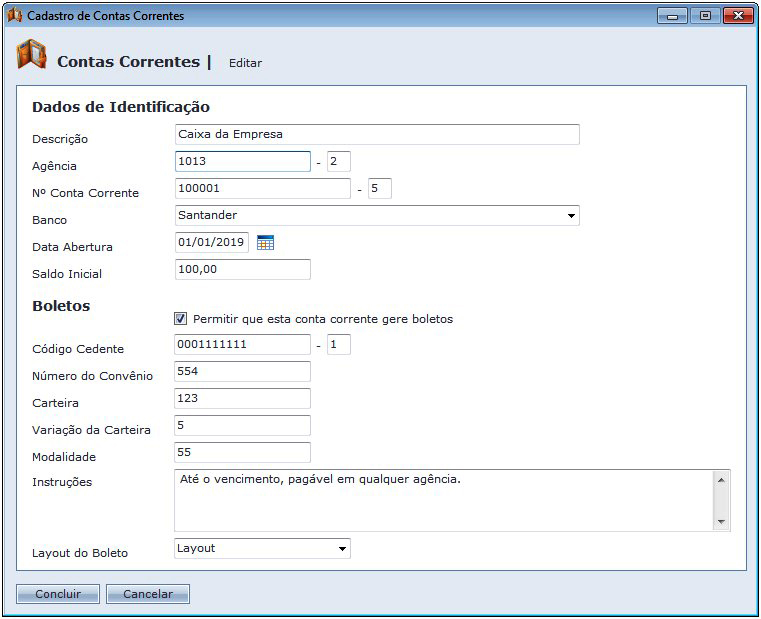Click the Número do Convênio field
This screenshot has height=619, width=761.
pos(242,372)
